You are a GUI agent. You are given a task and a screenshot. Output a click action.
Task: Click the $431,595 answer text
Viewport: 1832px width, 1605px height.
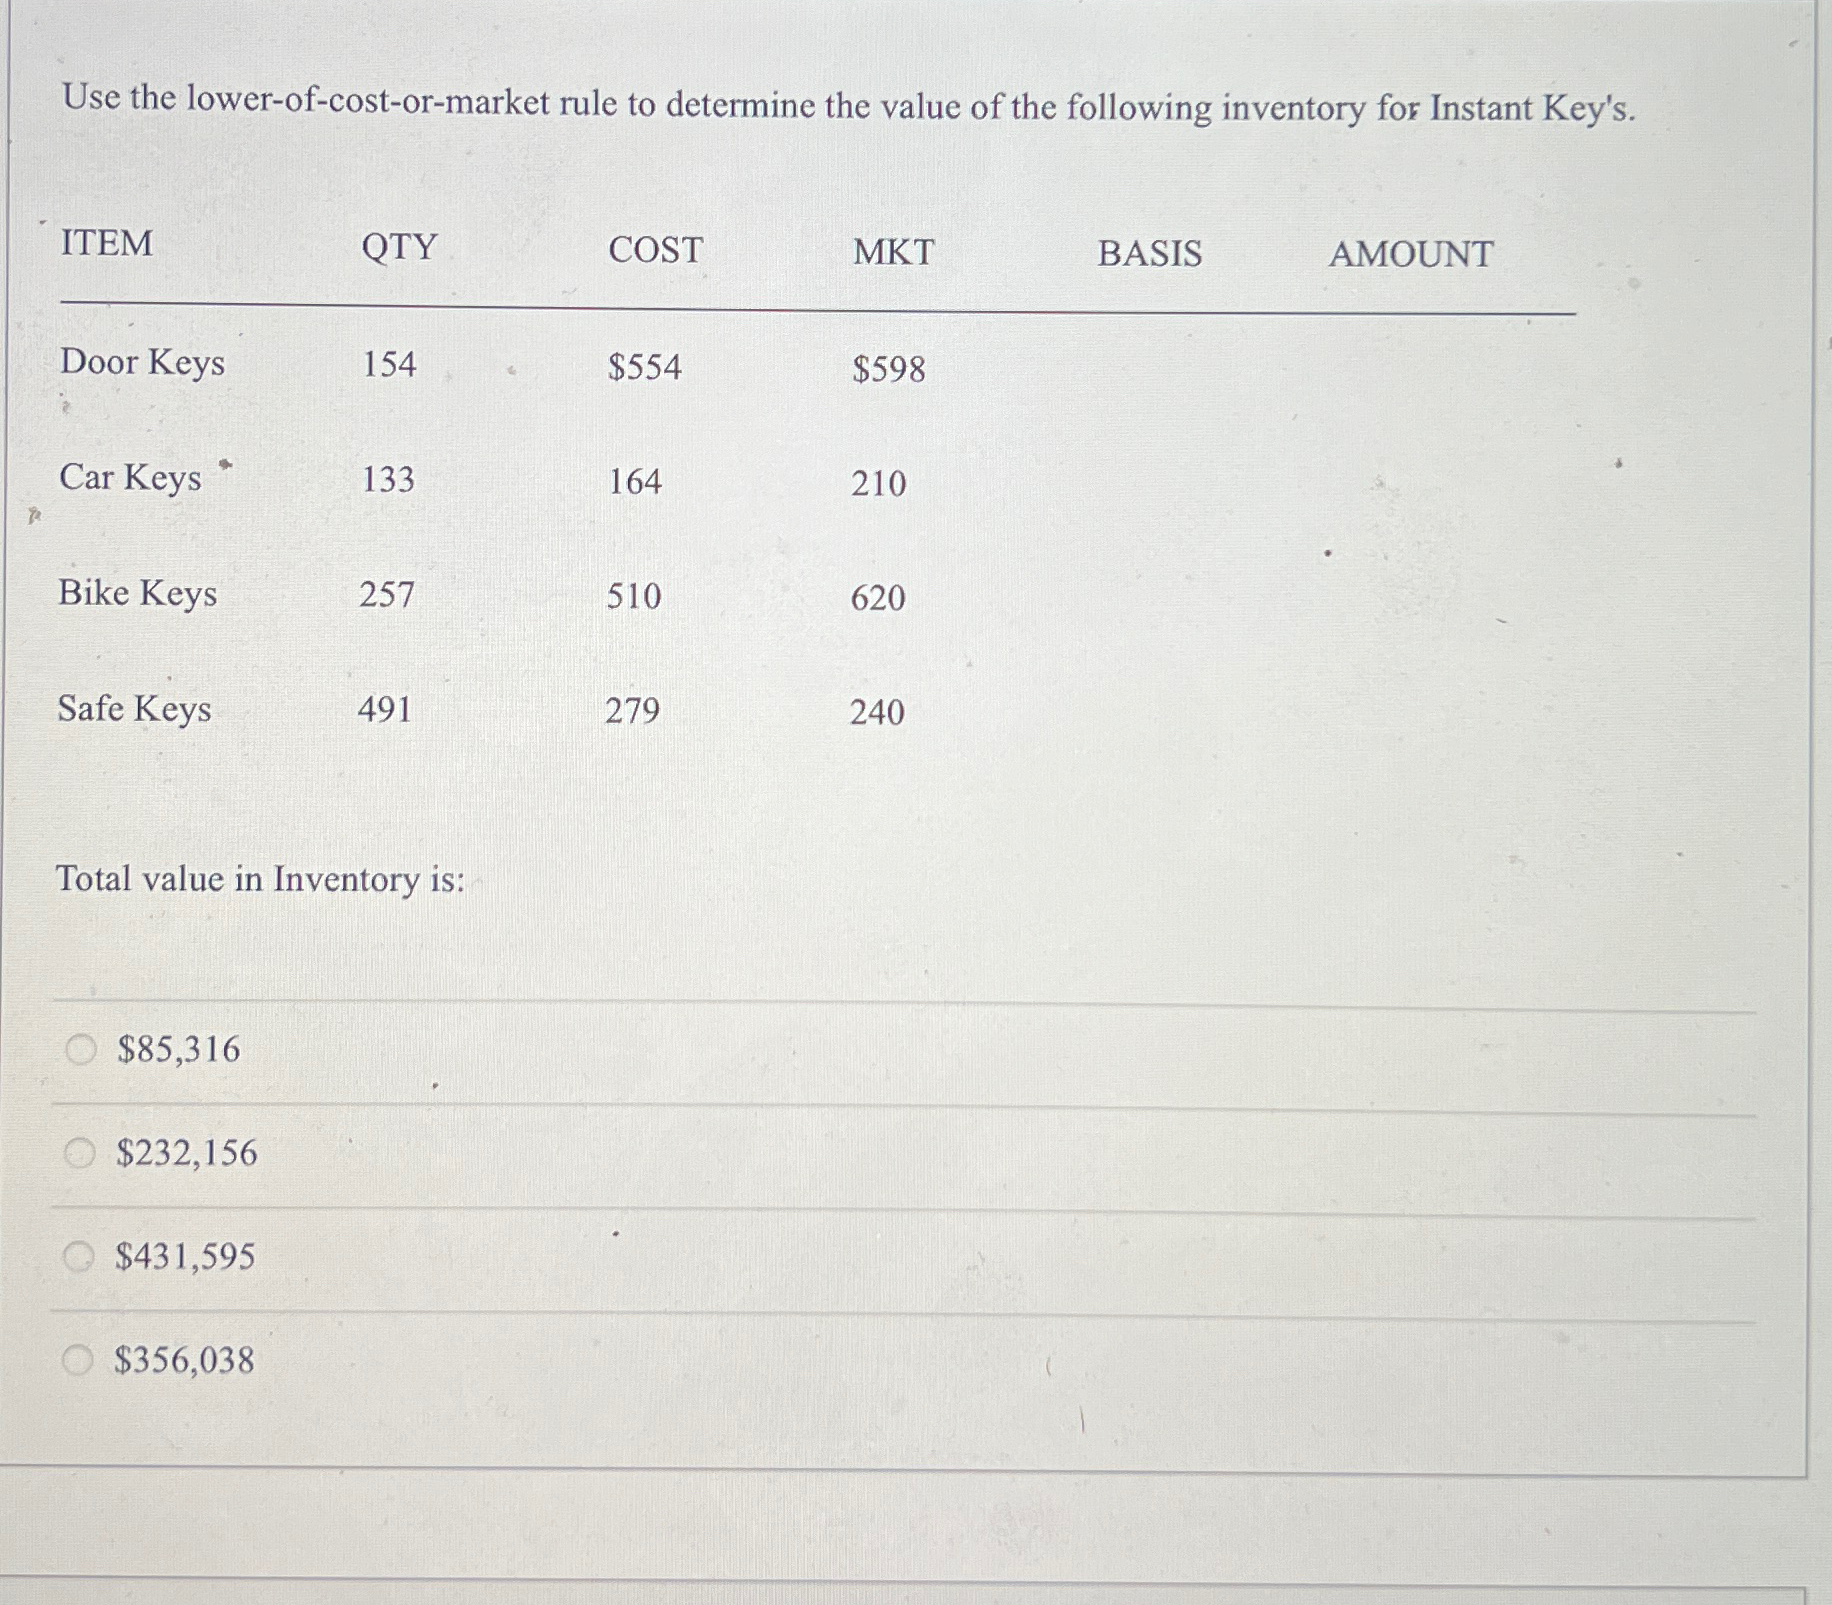click(185, 1256)
